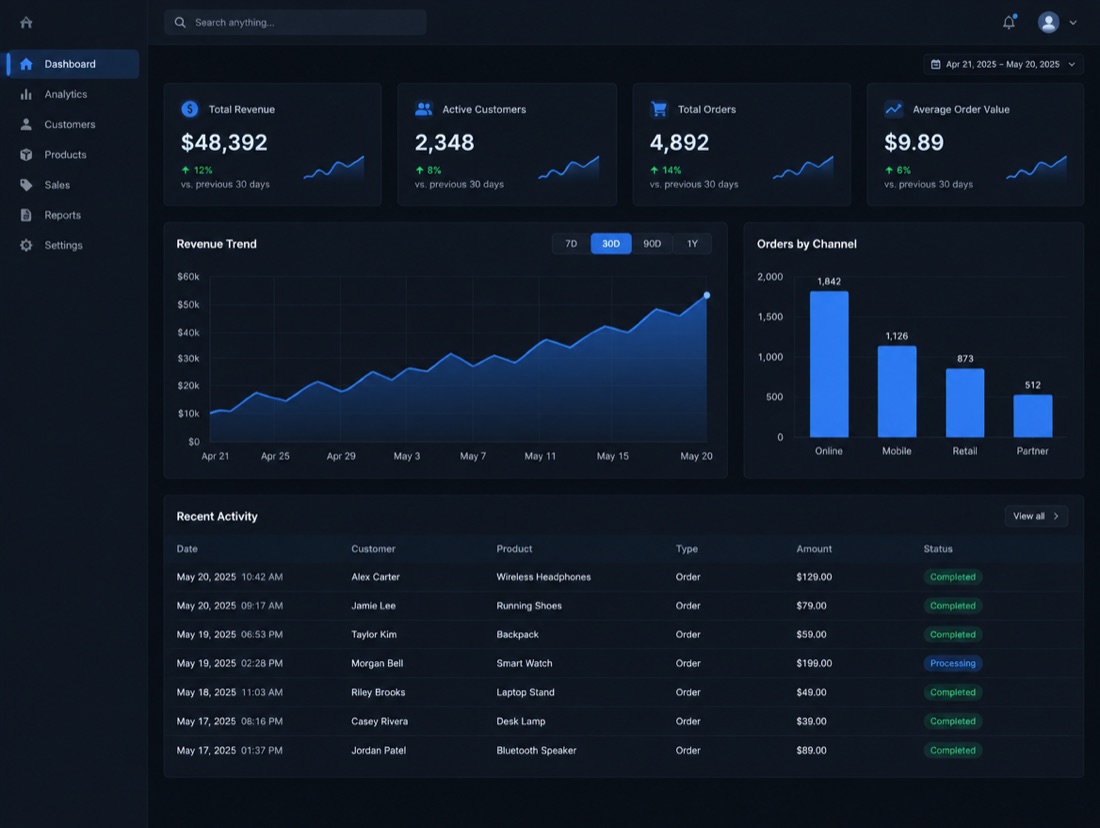Click the endpoint dot on Revenue Trend line
Screen dimensions: 1100x828
tap(706, 295)
